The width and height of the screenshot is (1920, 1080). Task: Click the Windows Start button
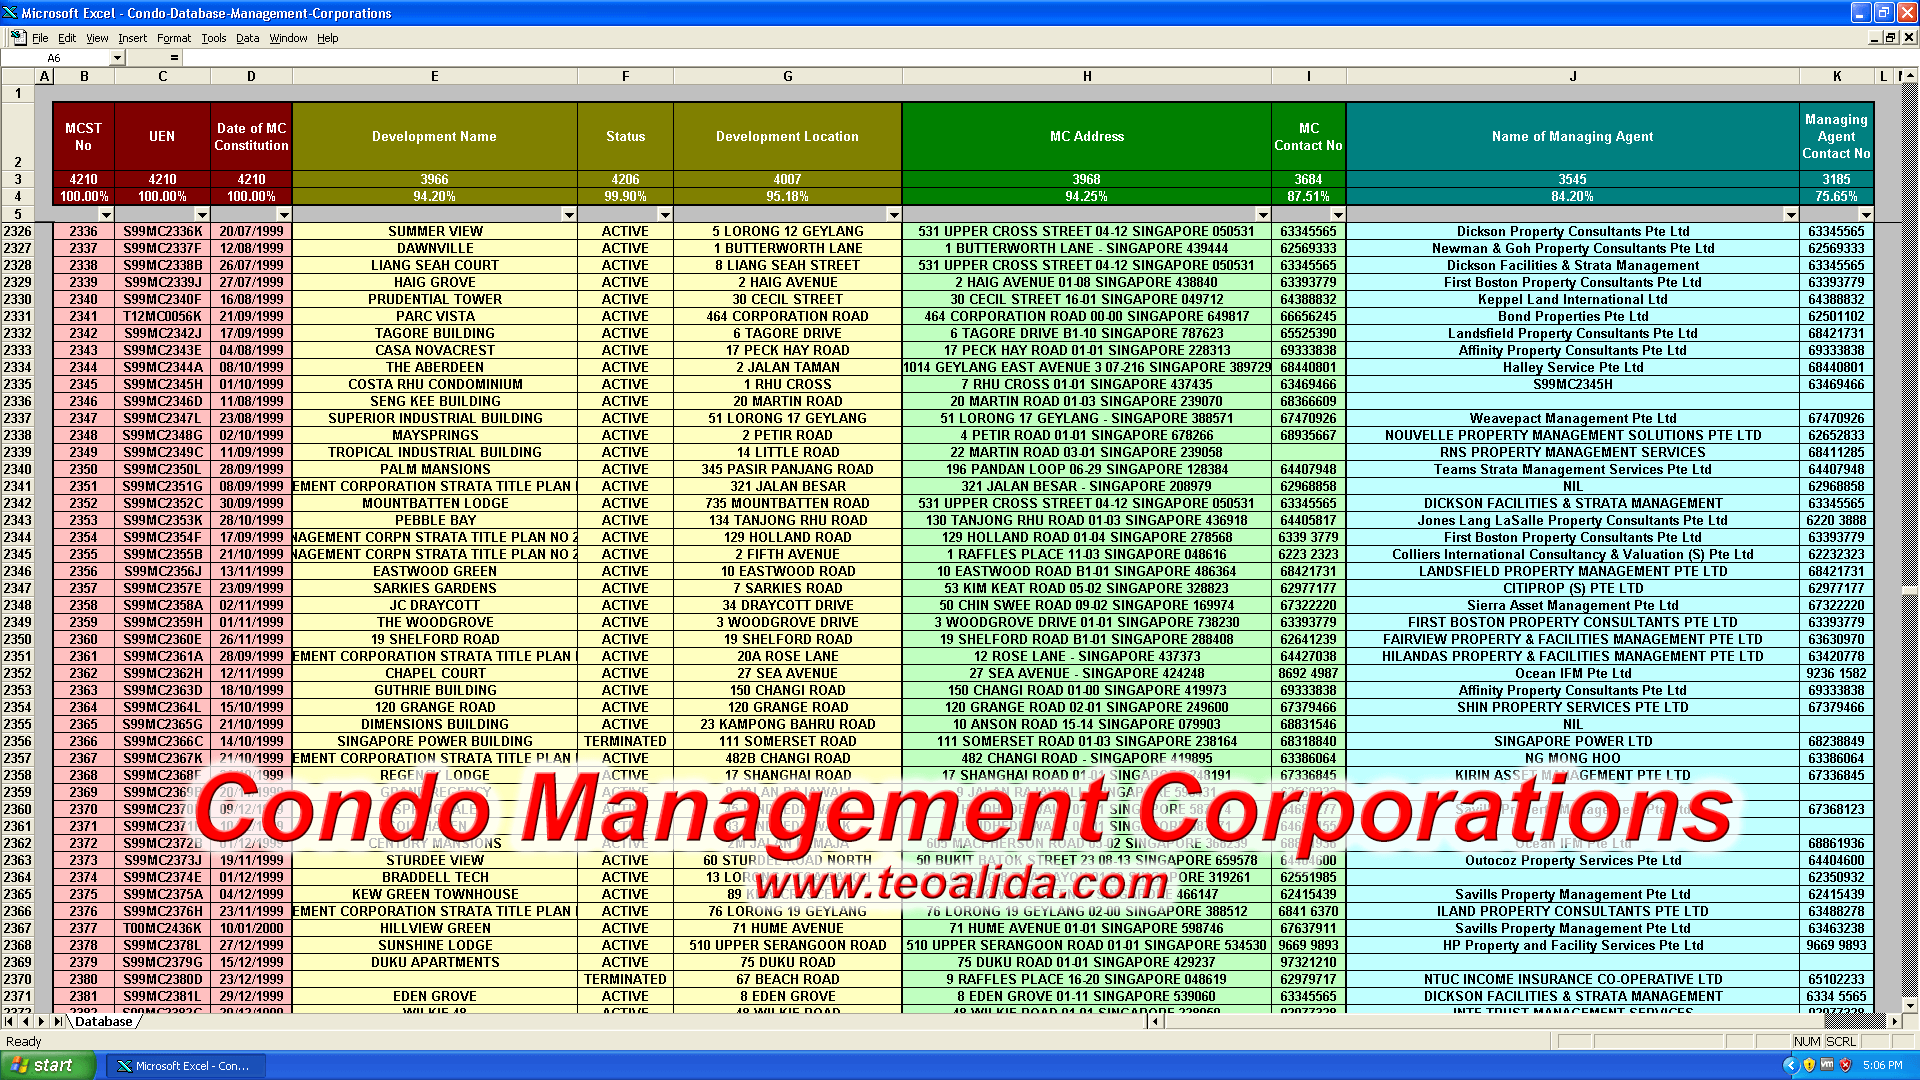click(48, 1065)
